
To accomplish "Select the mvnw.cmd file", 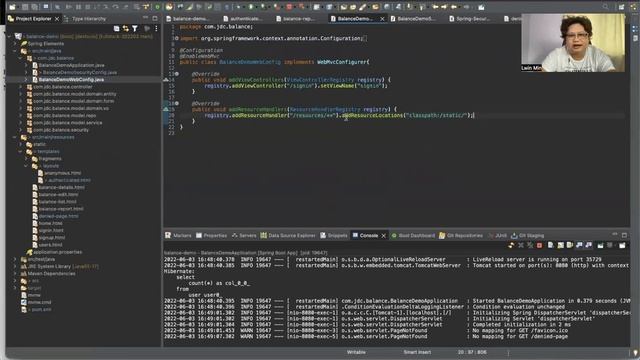I will pyautogui.click(x=36, y=302).
